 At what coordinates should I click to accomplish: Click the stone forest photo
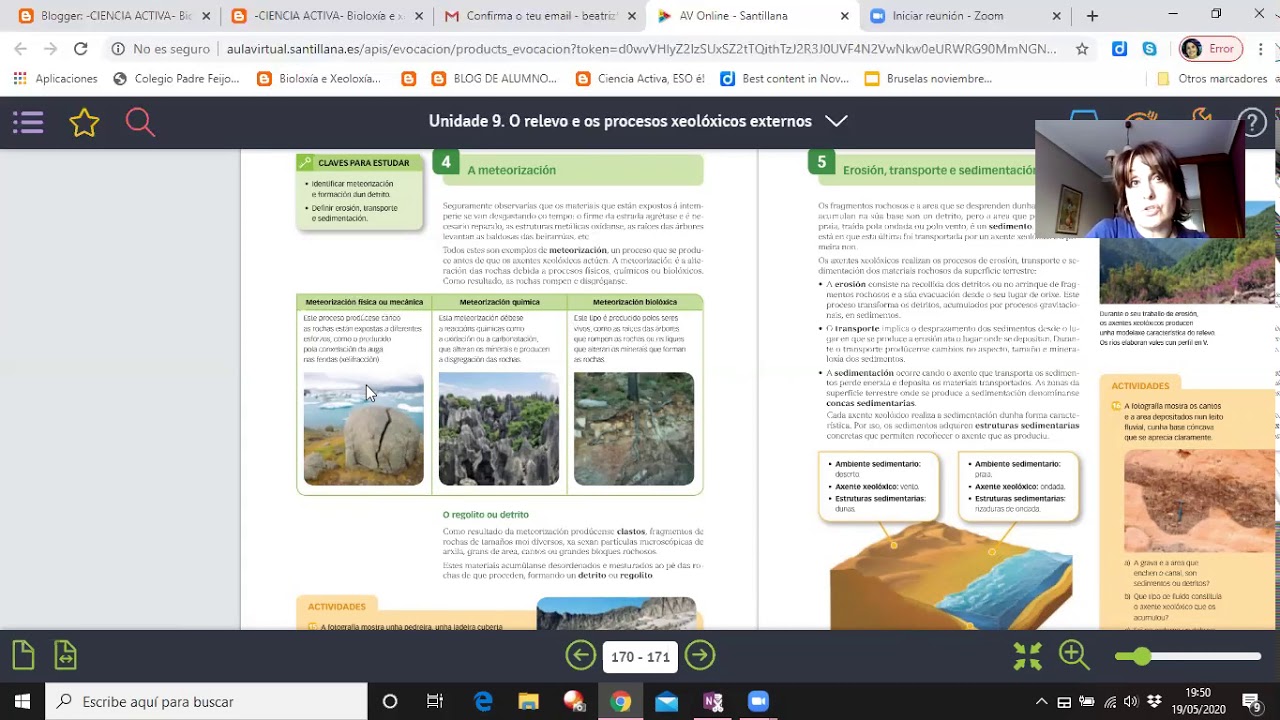click(499, 429)
